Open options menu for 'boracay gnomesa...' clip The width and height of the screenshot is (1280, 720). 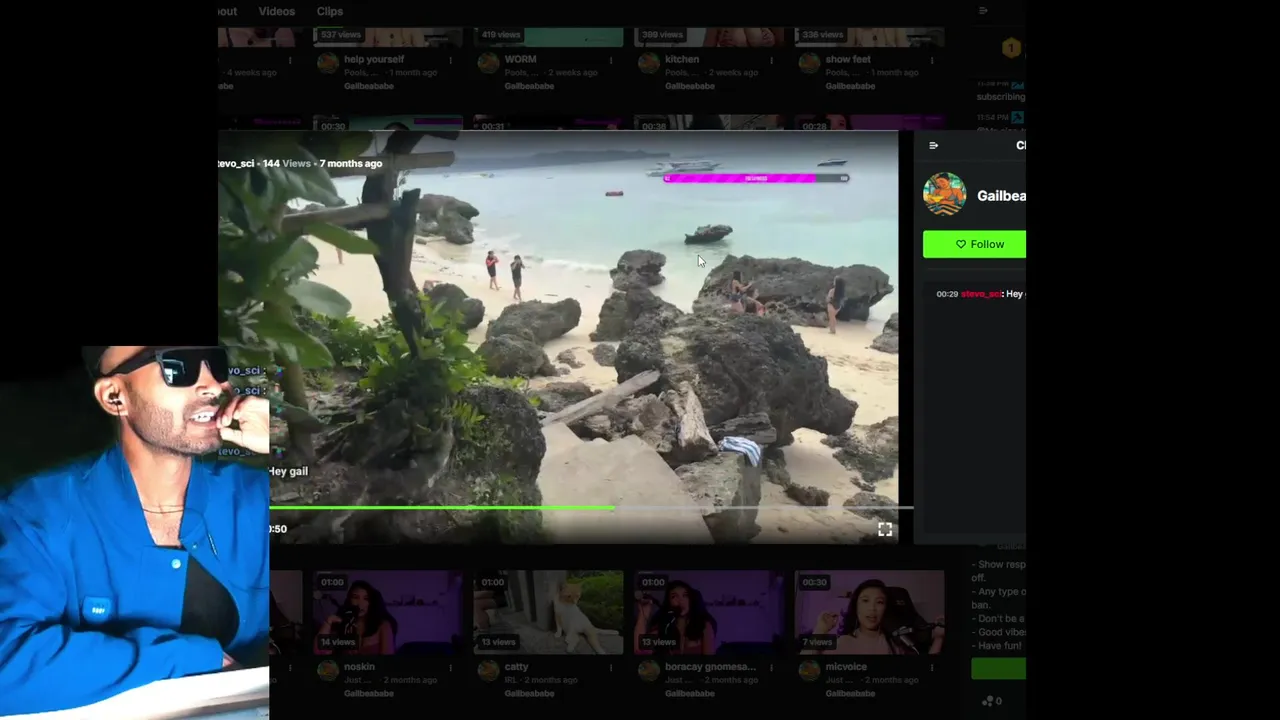(771, 668)
